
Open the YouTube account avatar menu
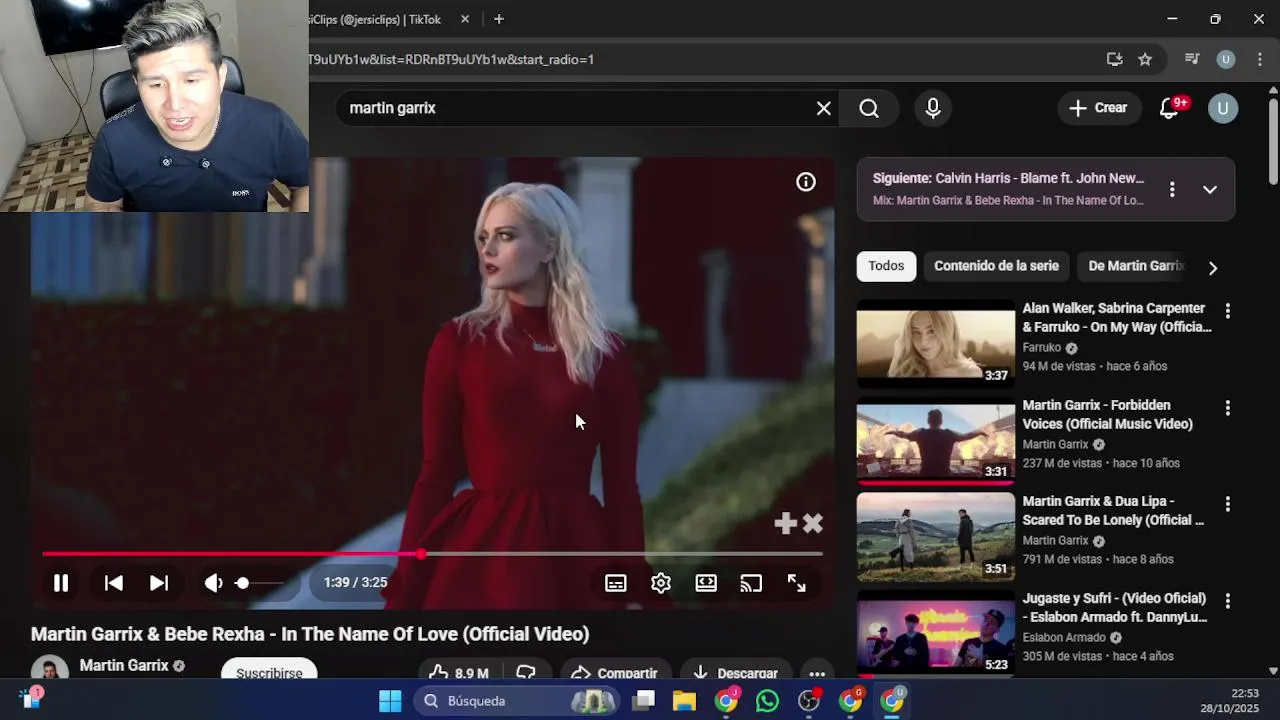[x=1223, y=108]
